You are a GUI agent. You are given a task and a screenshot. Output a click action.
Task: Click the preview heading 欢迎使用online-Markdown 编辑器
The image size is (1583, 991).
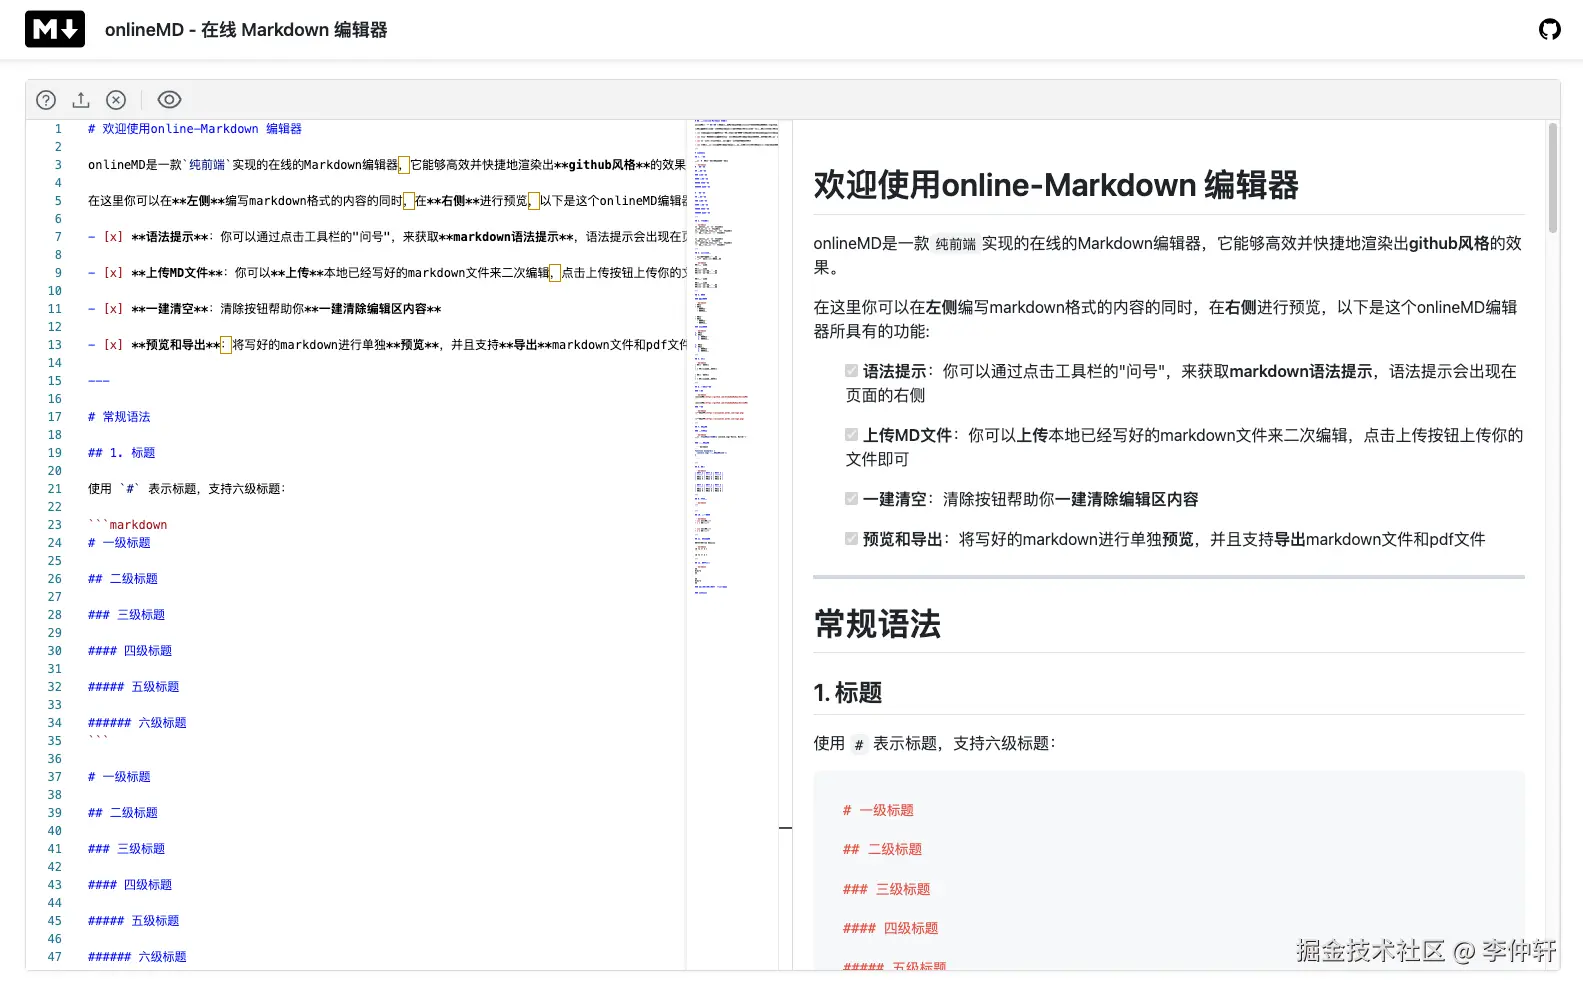[x=1056, y=185]
